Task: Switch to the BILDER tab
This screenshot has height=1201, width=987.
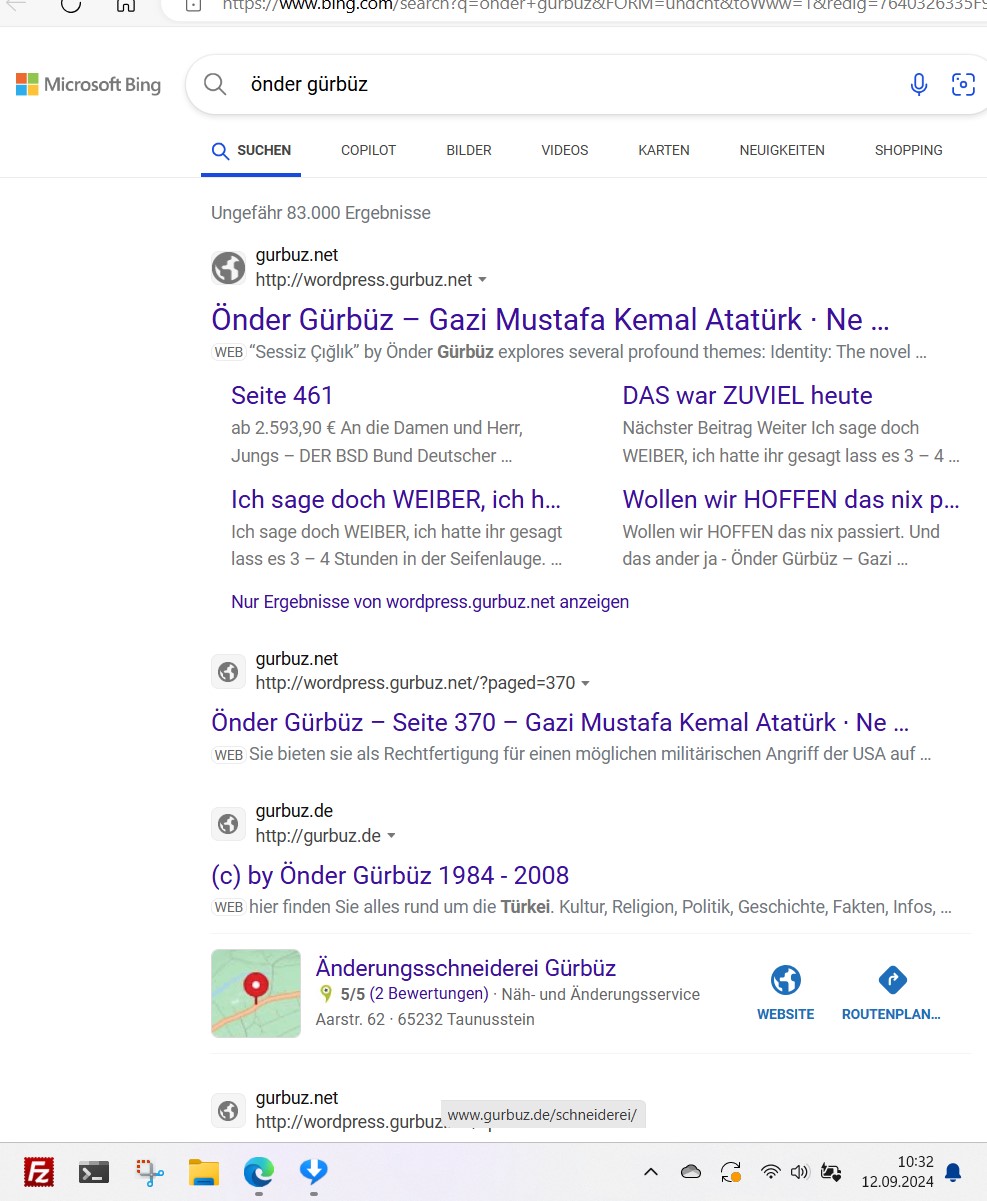Action: click(469, 150)
